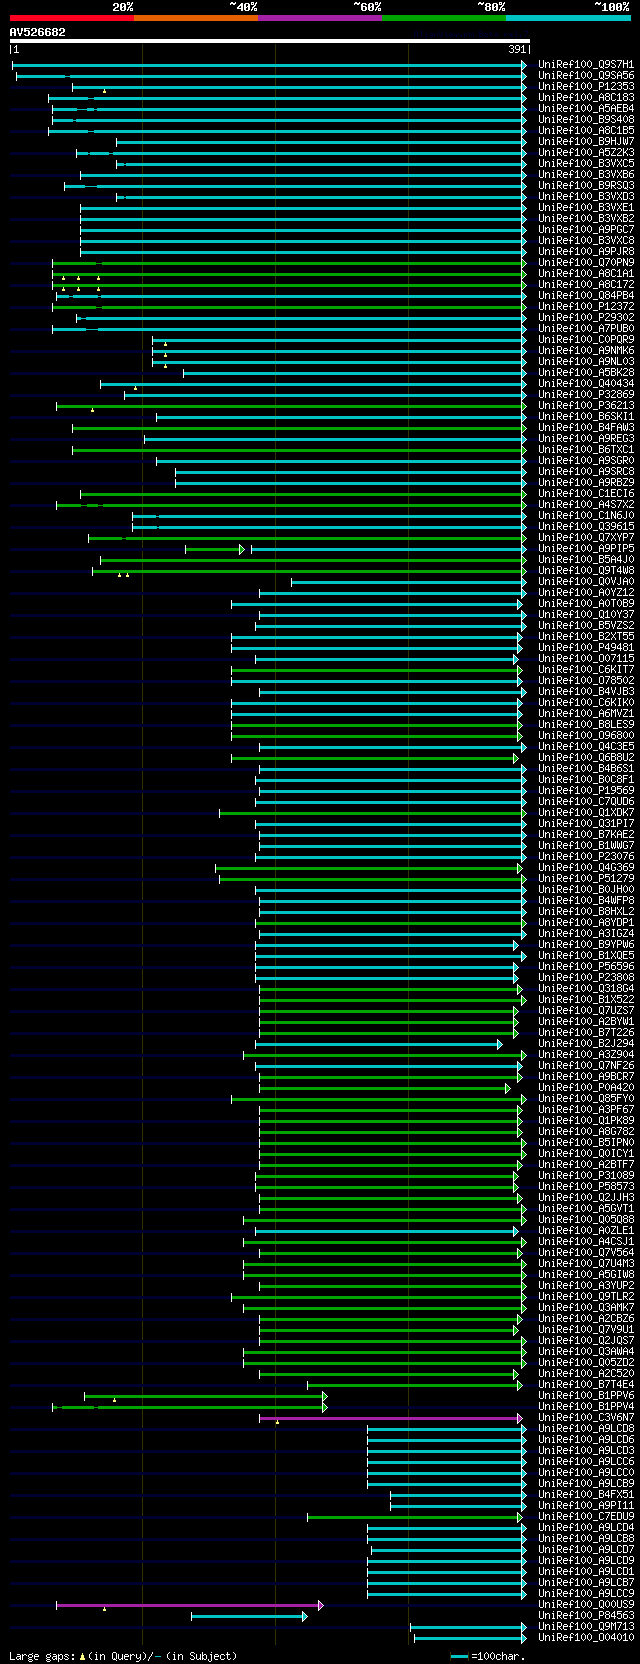Select label UniRef100_P29302

[x=586, y=317]
